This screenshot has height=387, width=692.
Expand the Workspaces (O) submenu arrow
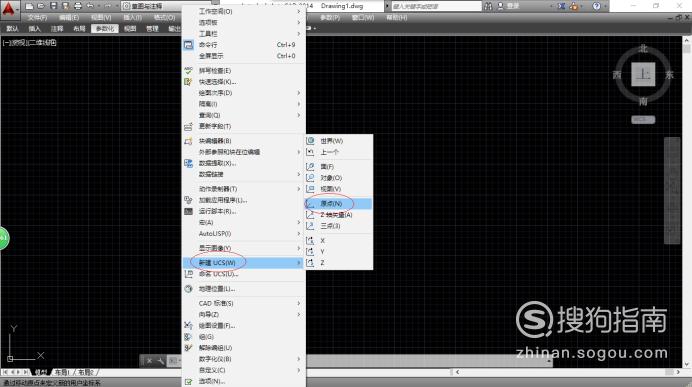(299, 11)
